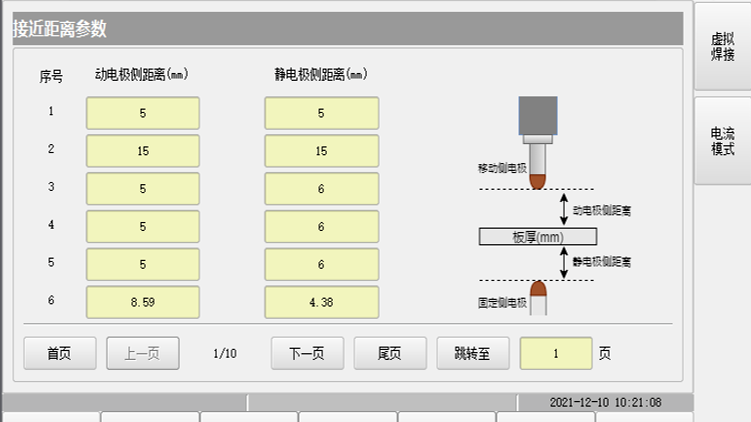Edit row 1 静电极侧距离 field
Screen dimensions: 751x422
pyautogui.click(x=321, y=113)
